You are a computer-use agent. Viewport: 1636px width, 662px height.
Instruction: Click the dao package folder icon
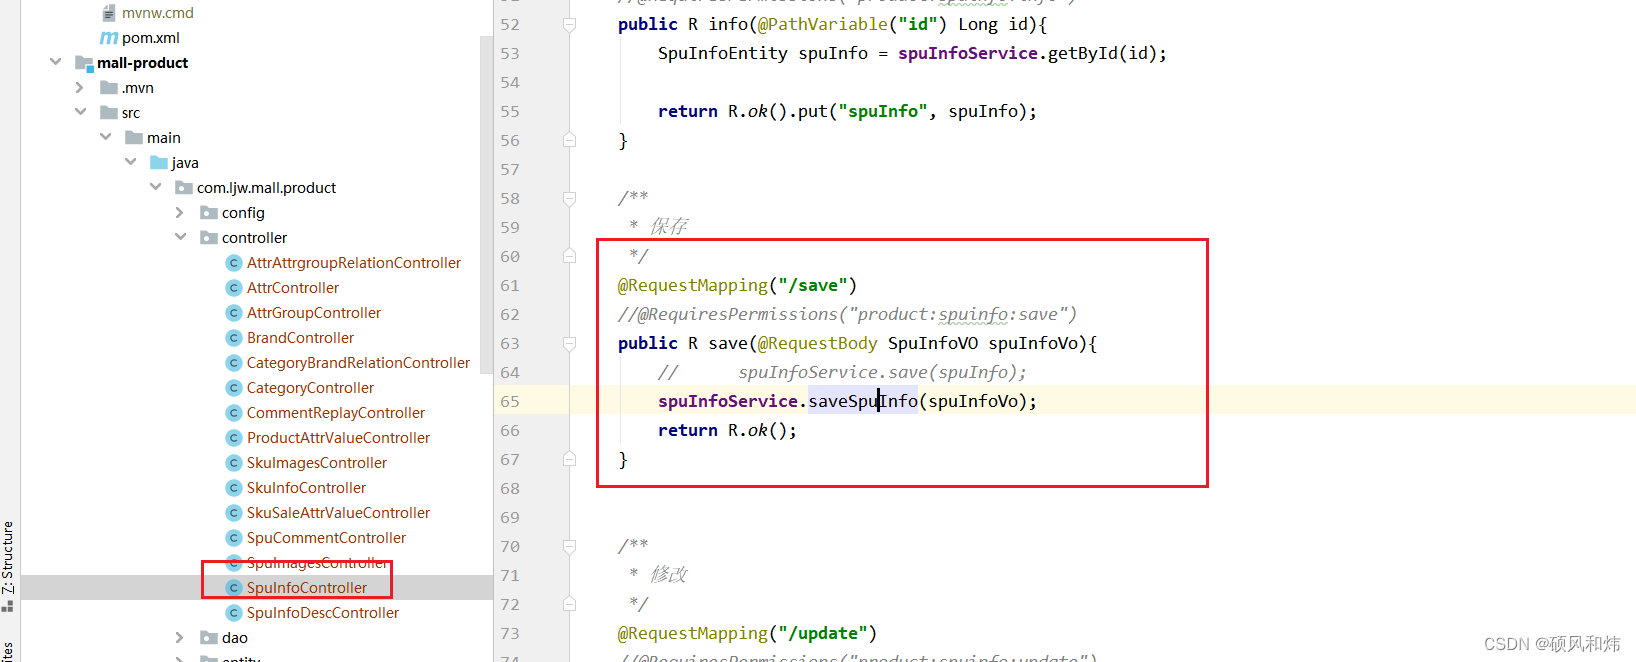209,637
